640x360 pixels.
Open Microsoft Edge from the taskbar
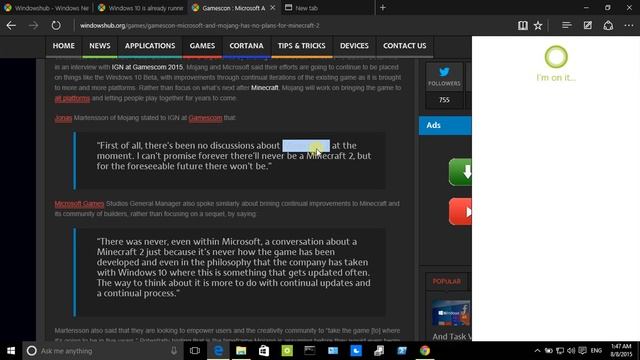[x=218, y=351]
